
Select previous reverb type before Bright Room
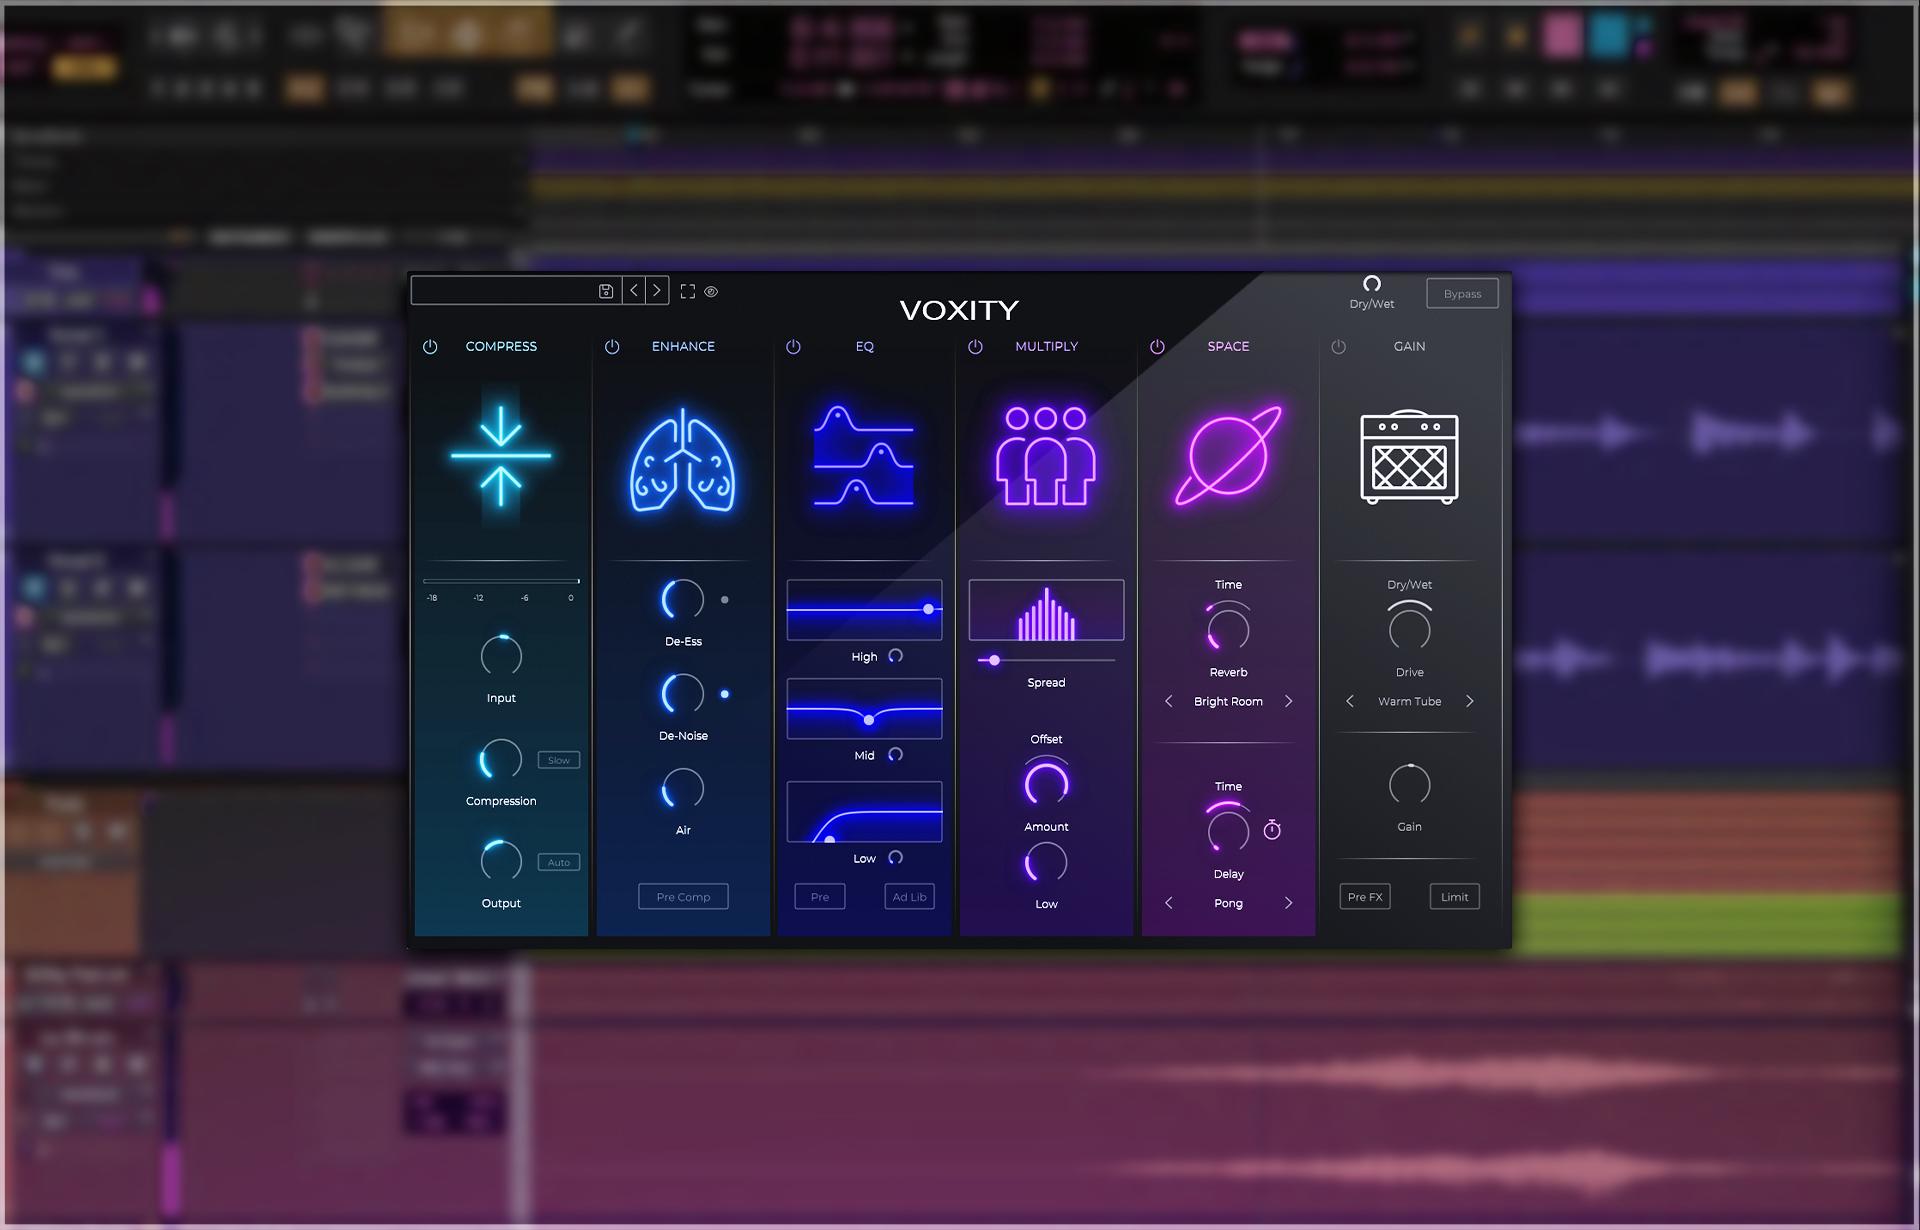[x=1169, y=701]
